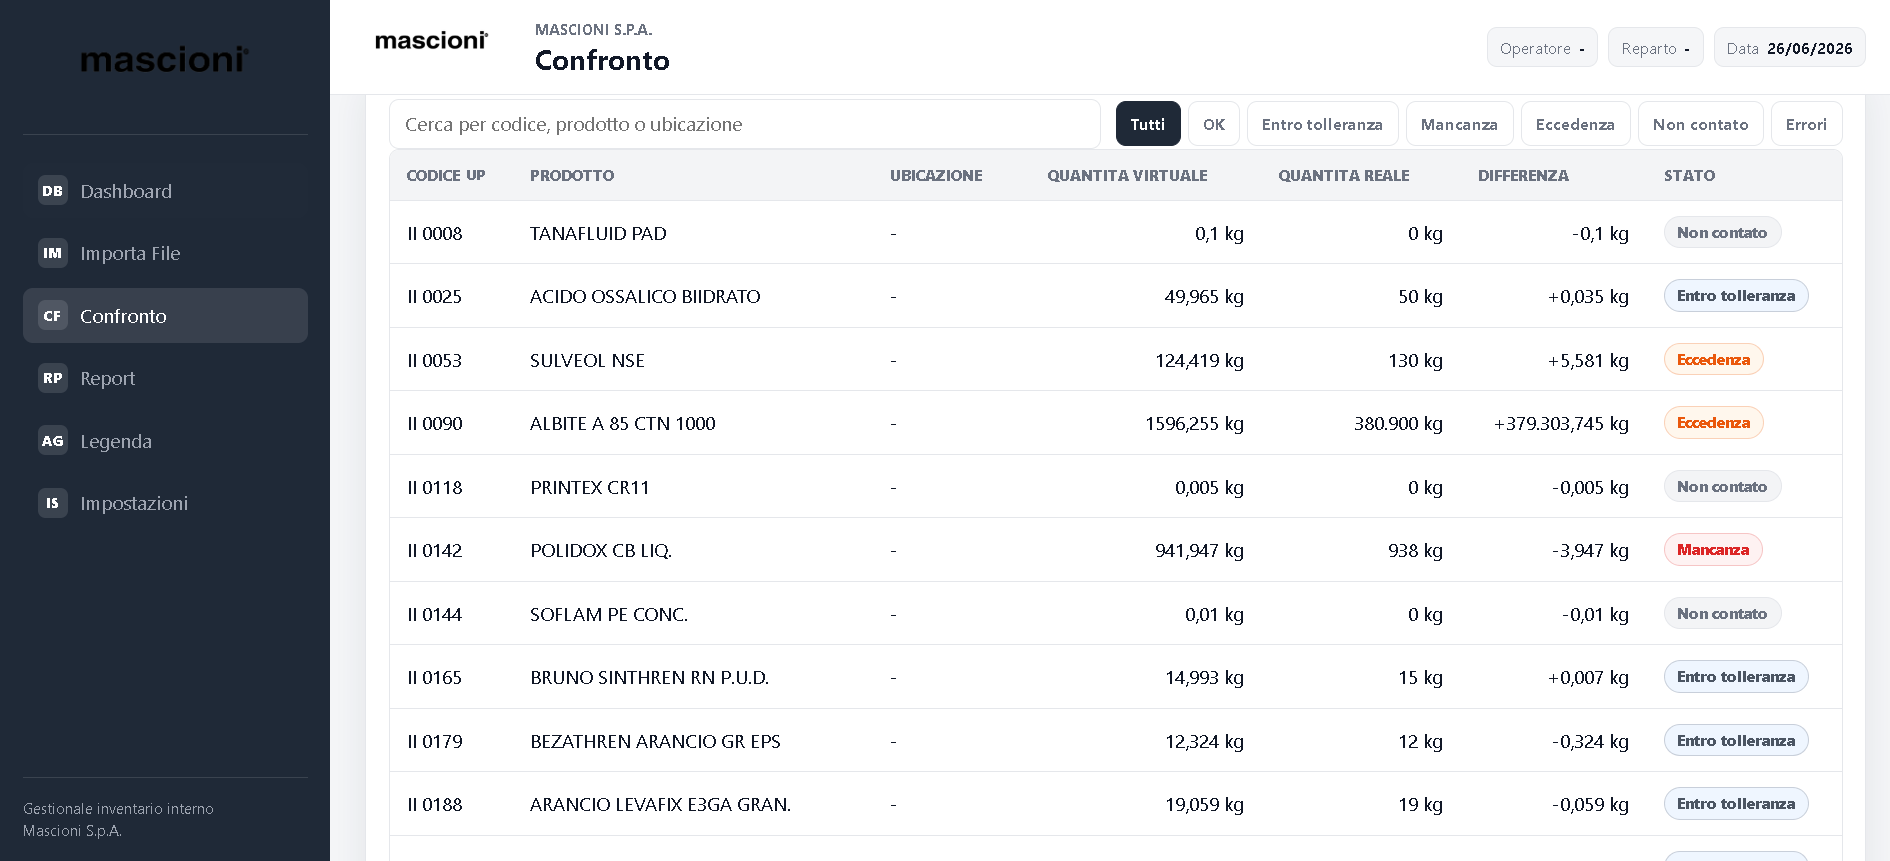1890x861 pixels.
Task: Click the RP Report icon badge
Action: tap(52, 378)
